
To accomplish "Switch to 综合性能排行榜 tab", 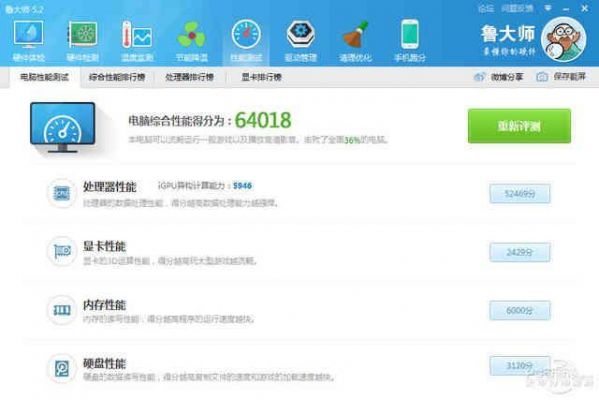I will point(117,77).
